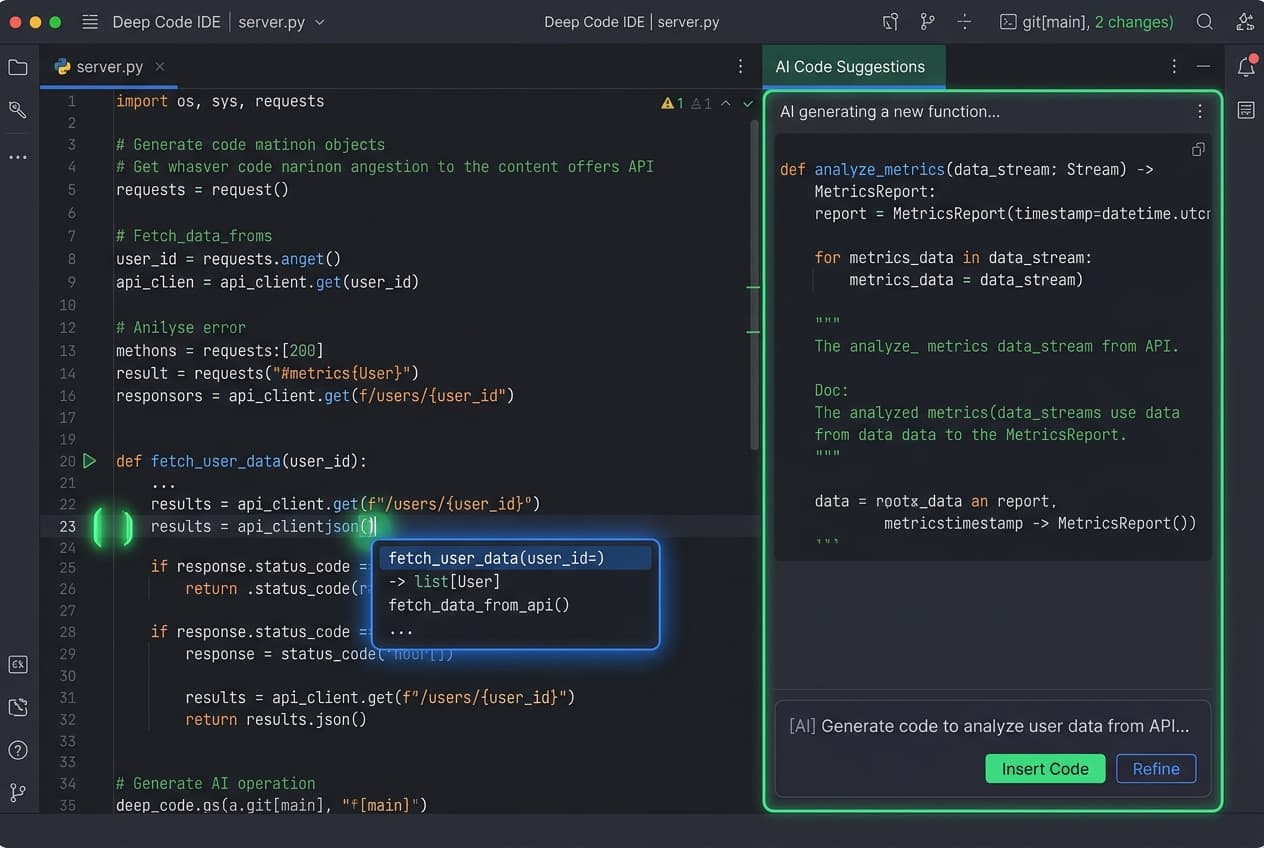
Task: Copy the suggested code with copy icon
Action: [x=1198, y=149]
